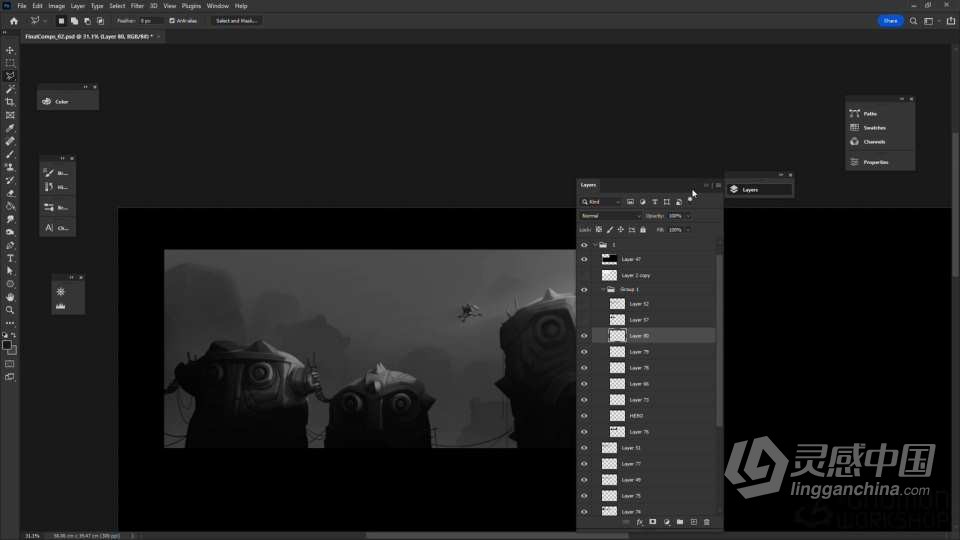
Task: Open the Layers panel flyout menu
Action: 718,185
